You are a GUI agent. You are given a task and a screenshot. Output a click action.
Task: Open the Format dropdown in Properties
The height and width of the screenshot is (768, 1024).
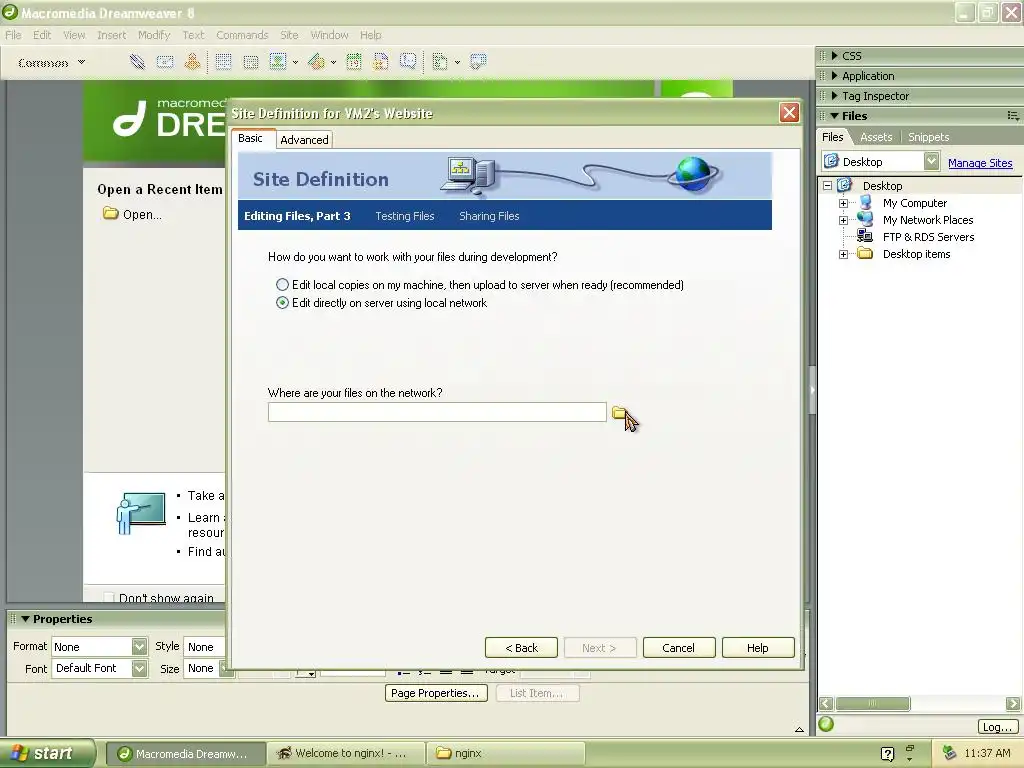[x=139, y=647]
